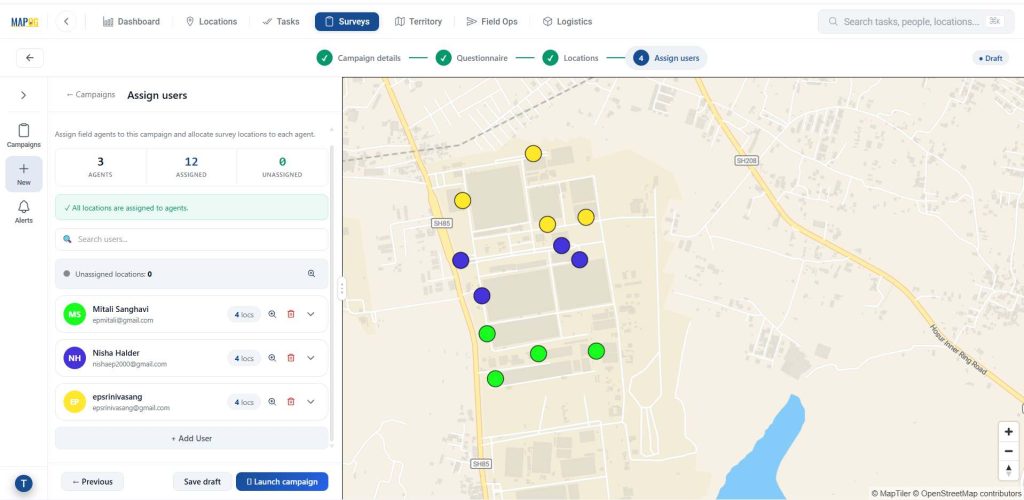Focus the global search field
The height and width of the screenshot is (500, 1024).
tap(914, 22)
